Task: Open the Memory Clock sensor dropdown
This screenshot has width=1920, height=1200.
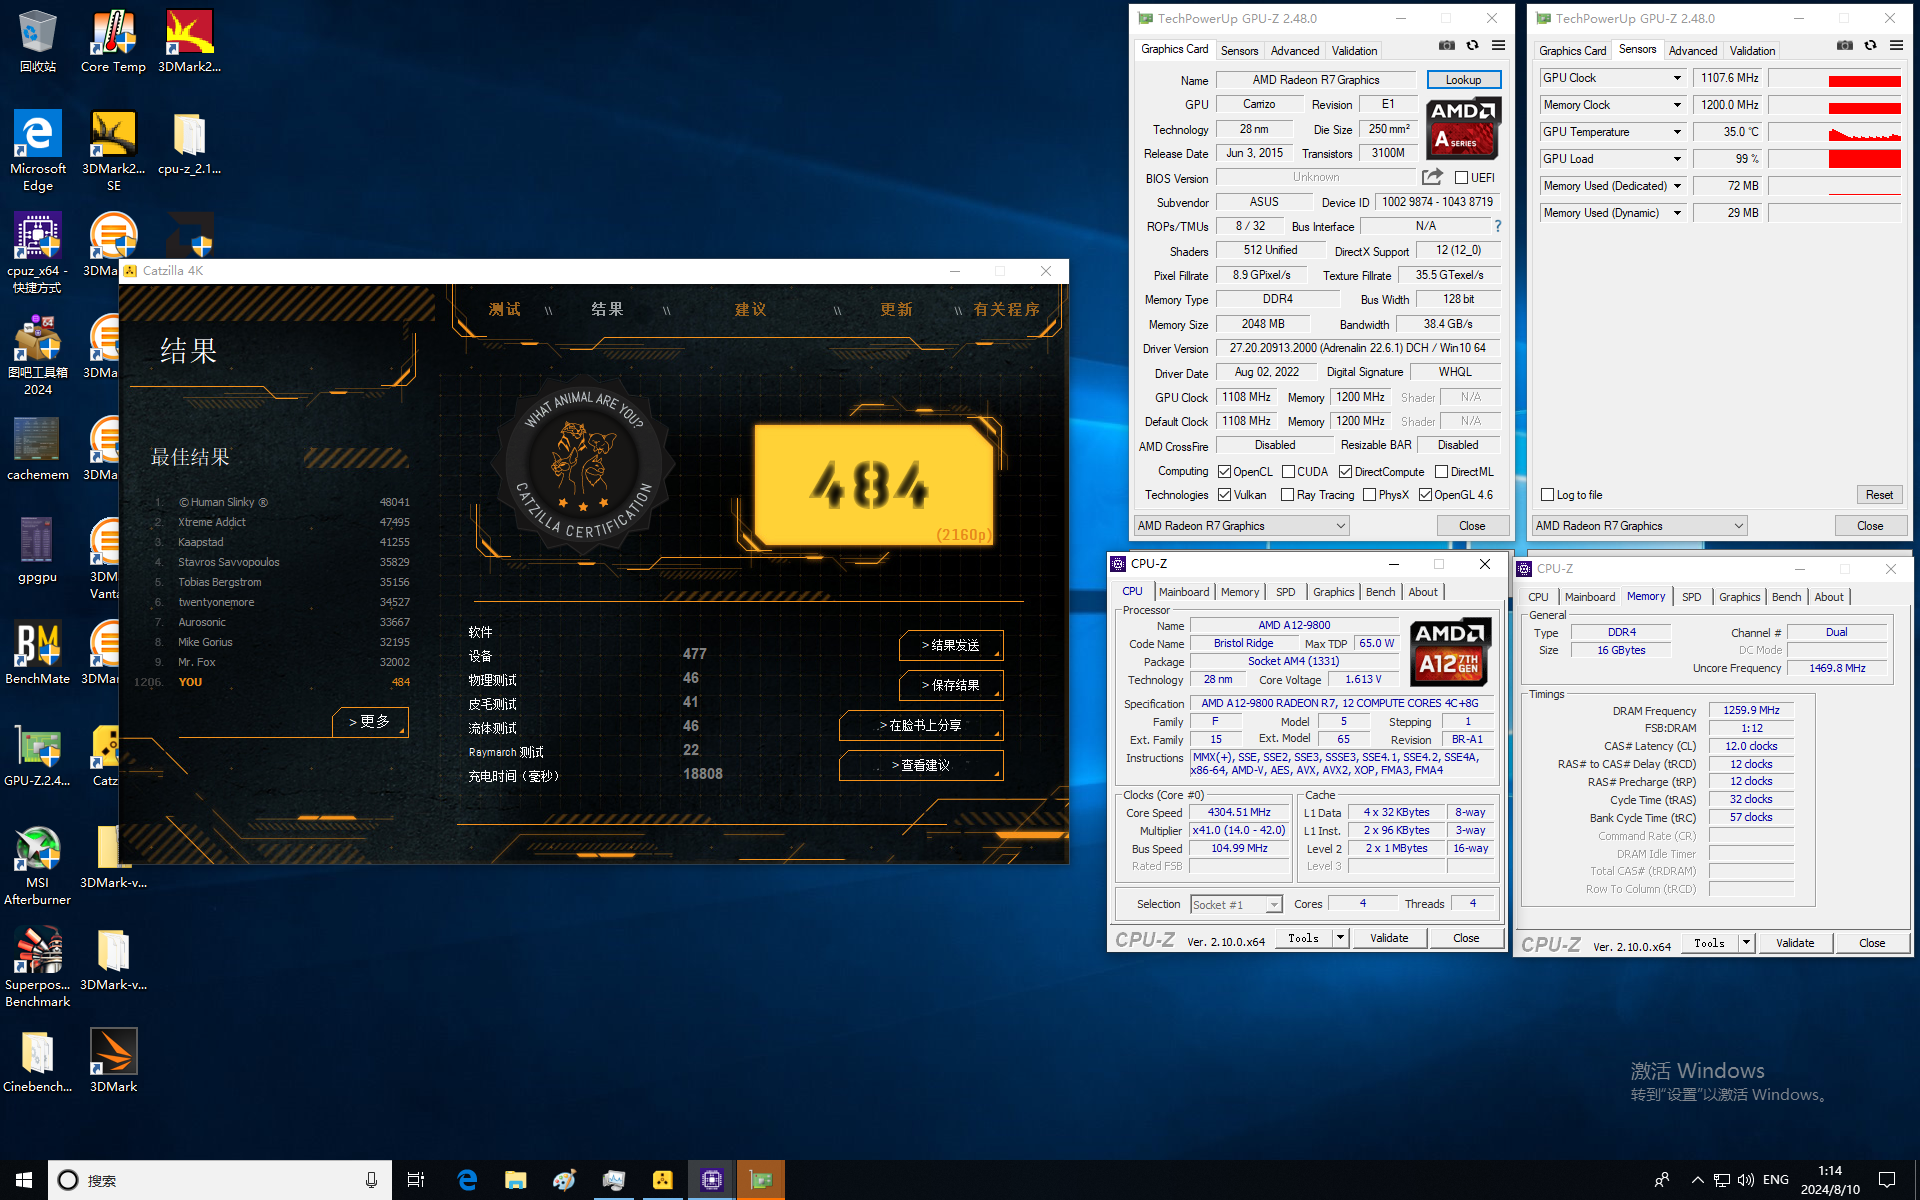Action: [x=1677, y=105]
